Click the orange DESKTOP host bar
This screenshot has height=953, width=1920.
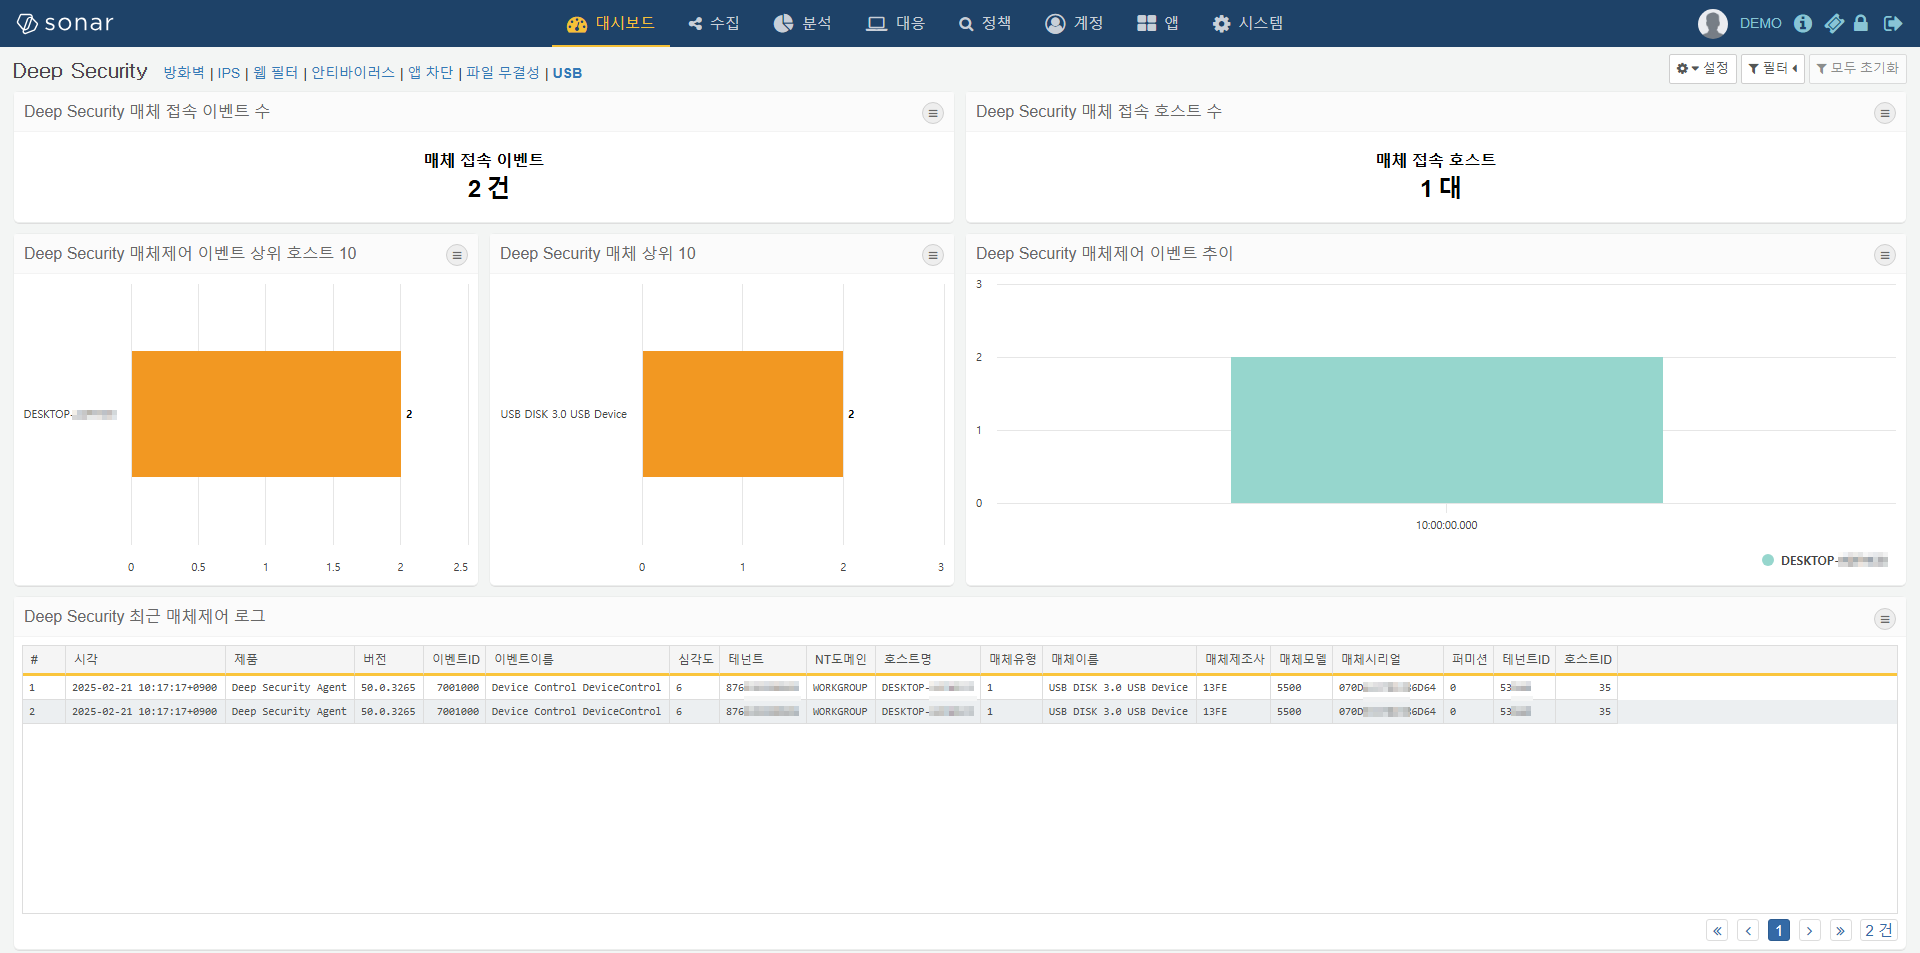(x=266, y=414)
